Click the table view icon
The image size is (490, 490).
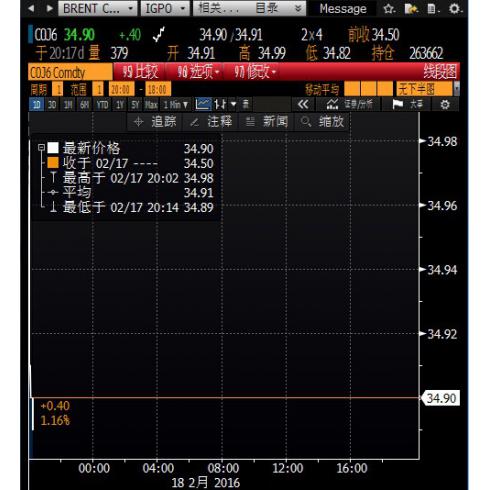(x=246, y=104)
